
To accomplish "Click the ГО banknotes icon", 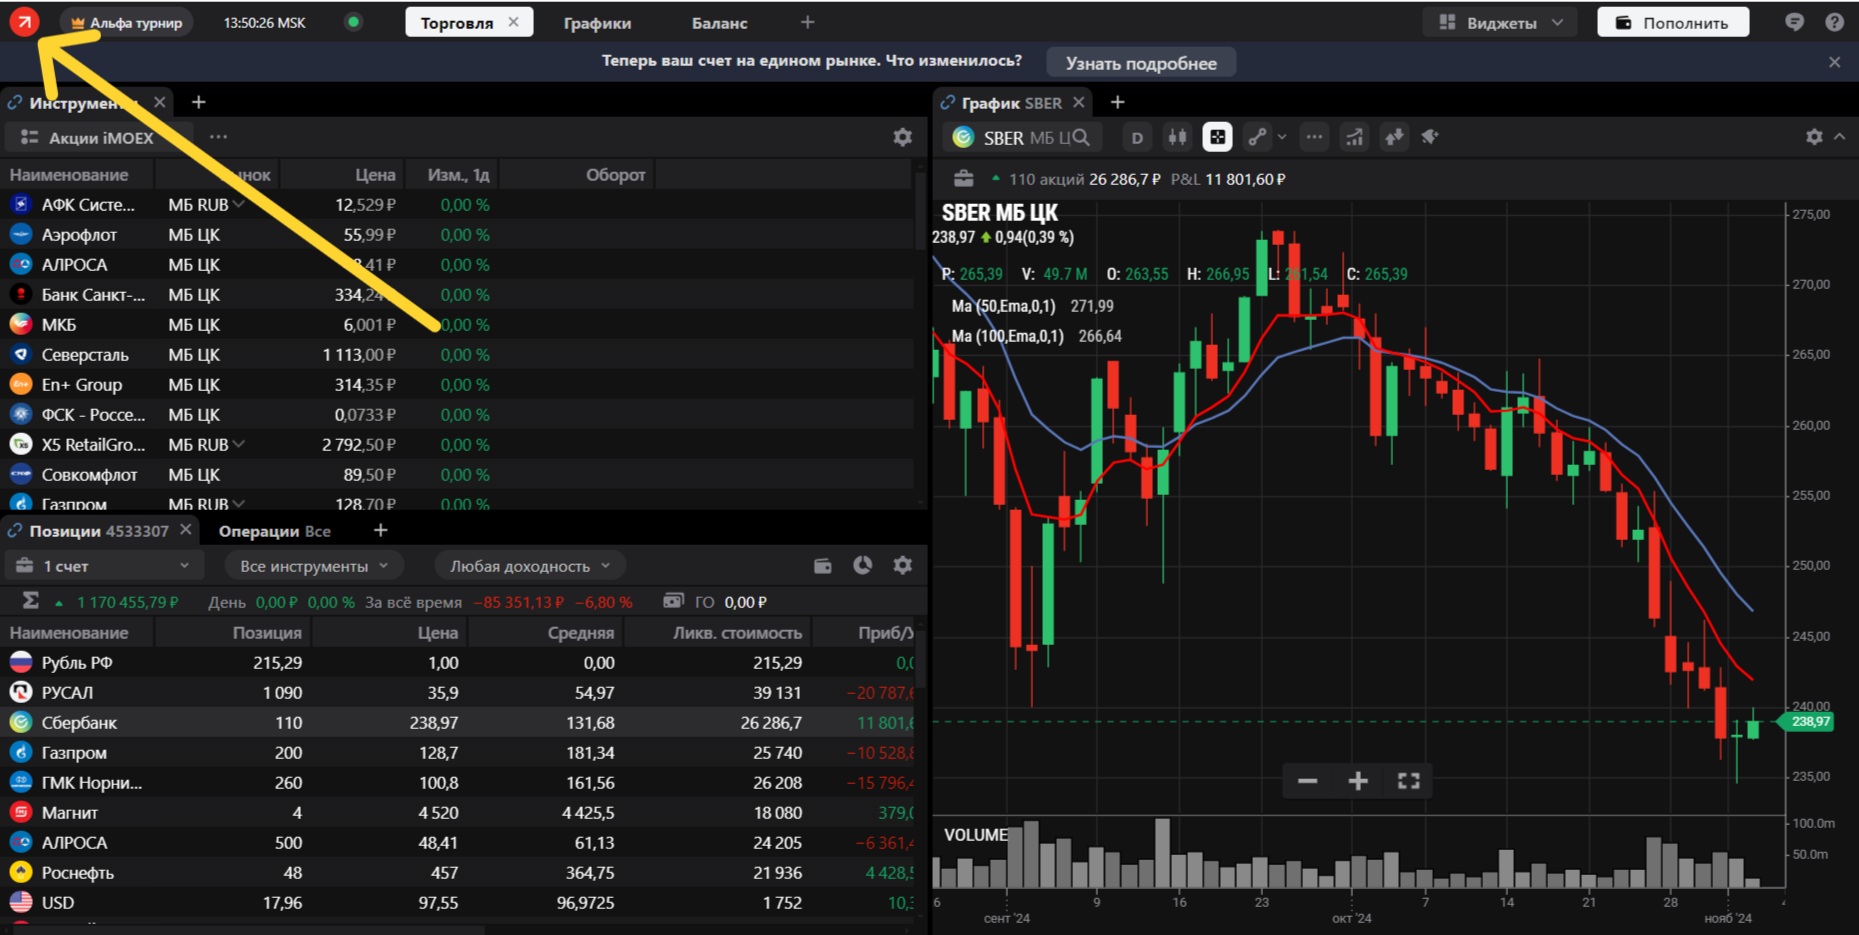I will [674, 601].
